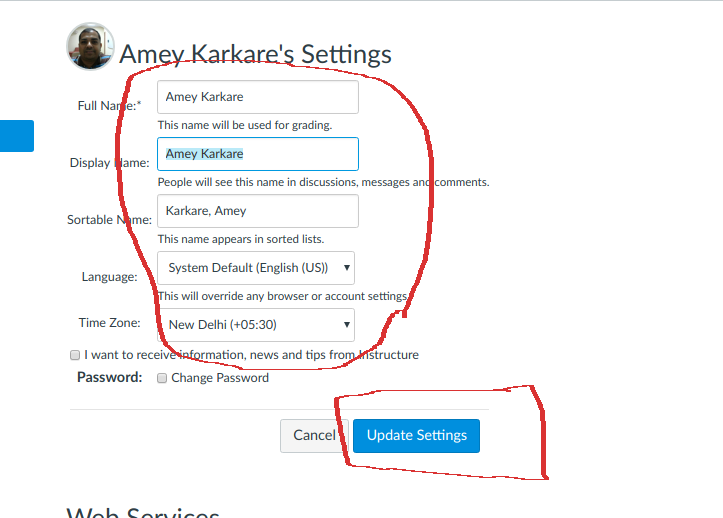Click the "Time Zone:" label

(x=109, y=322)
